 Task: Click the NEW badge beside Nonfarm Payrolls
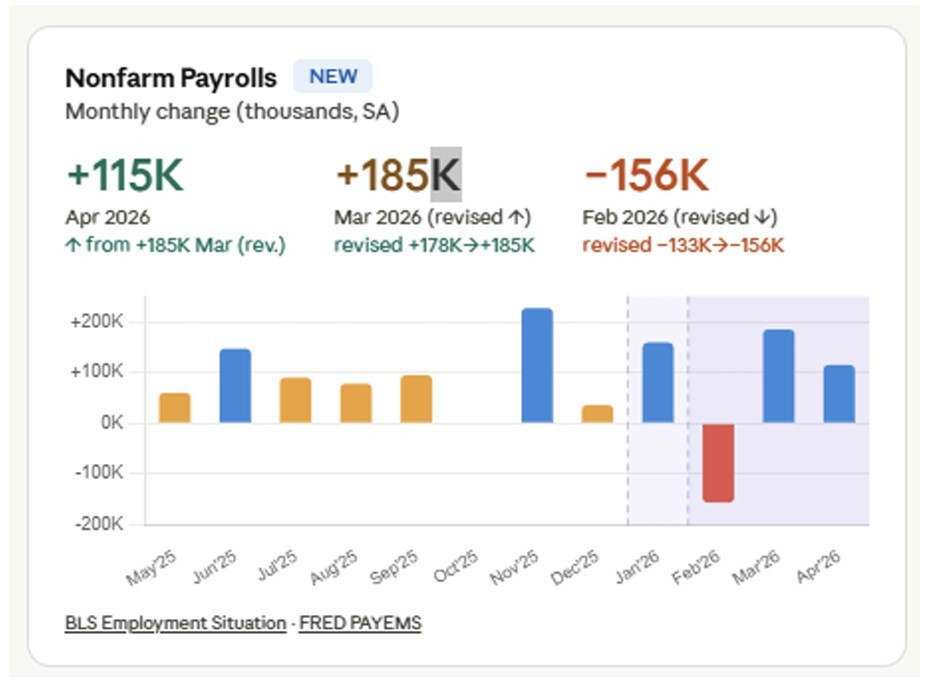[333, 76]
